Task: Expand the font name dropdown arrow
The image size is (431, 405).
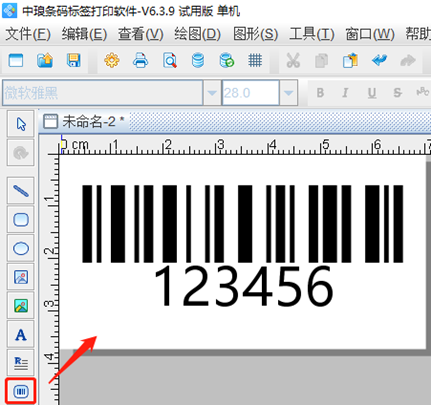Action: click(x=212, y=93)
